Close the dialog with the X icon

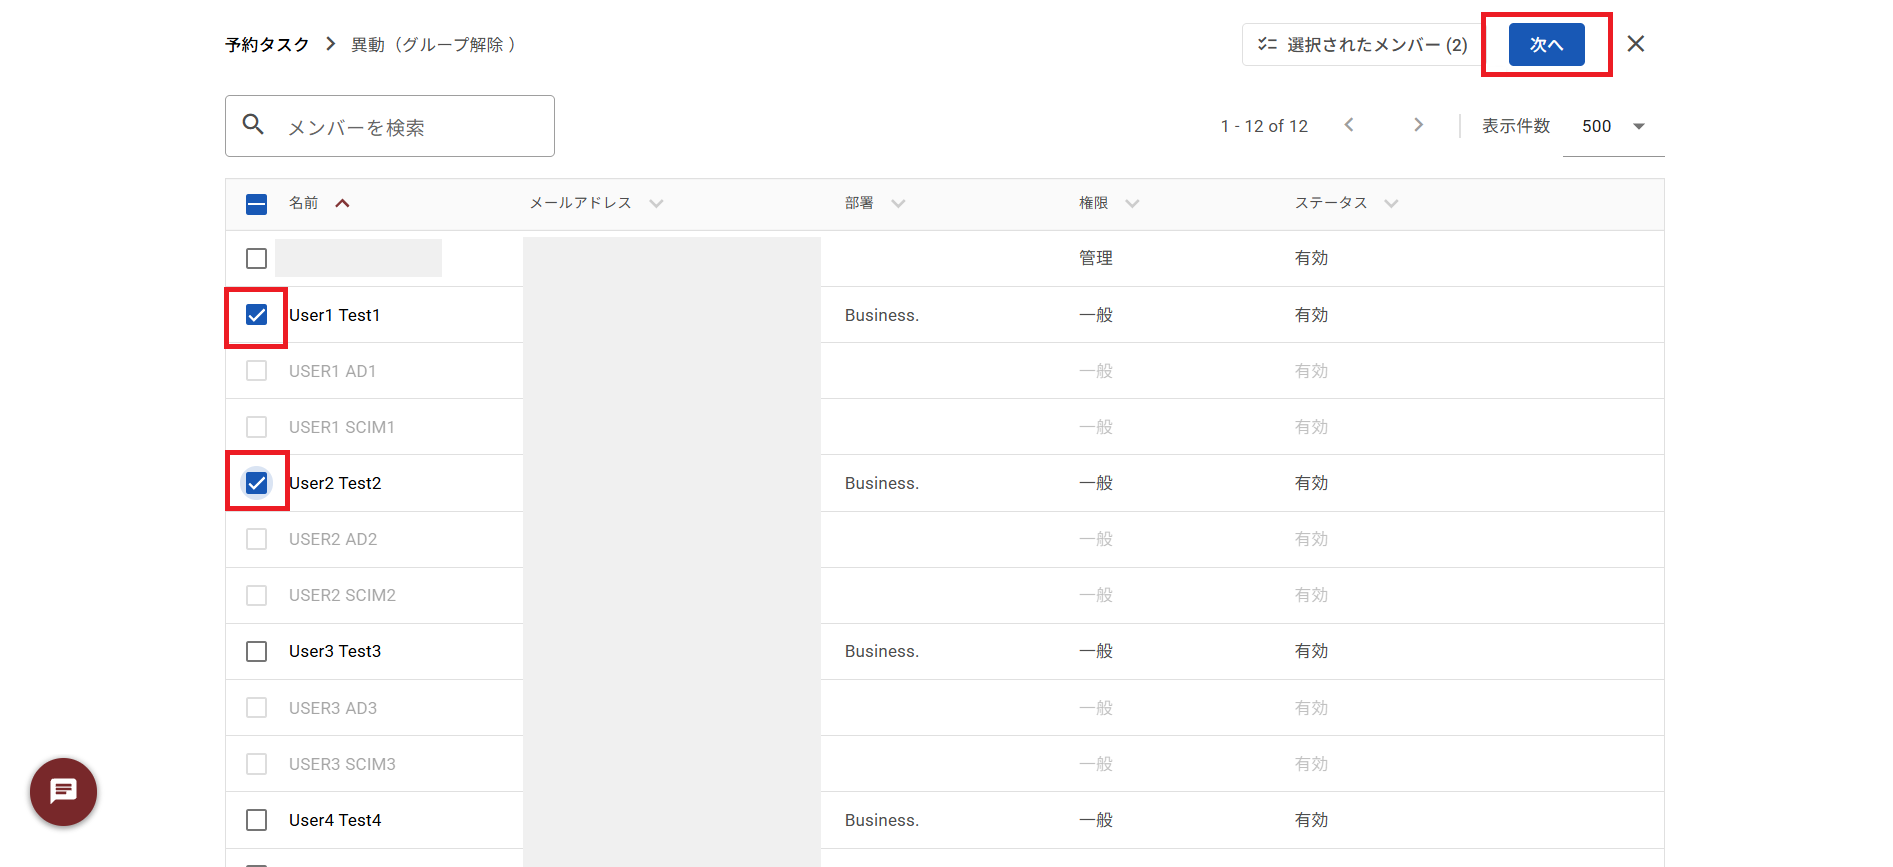point(1636,44)
